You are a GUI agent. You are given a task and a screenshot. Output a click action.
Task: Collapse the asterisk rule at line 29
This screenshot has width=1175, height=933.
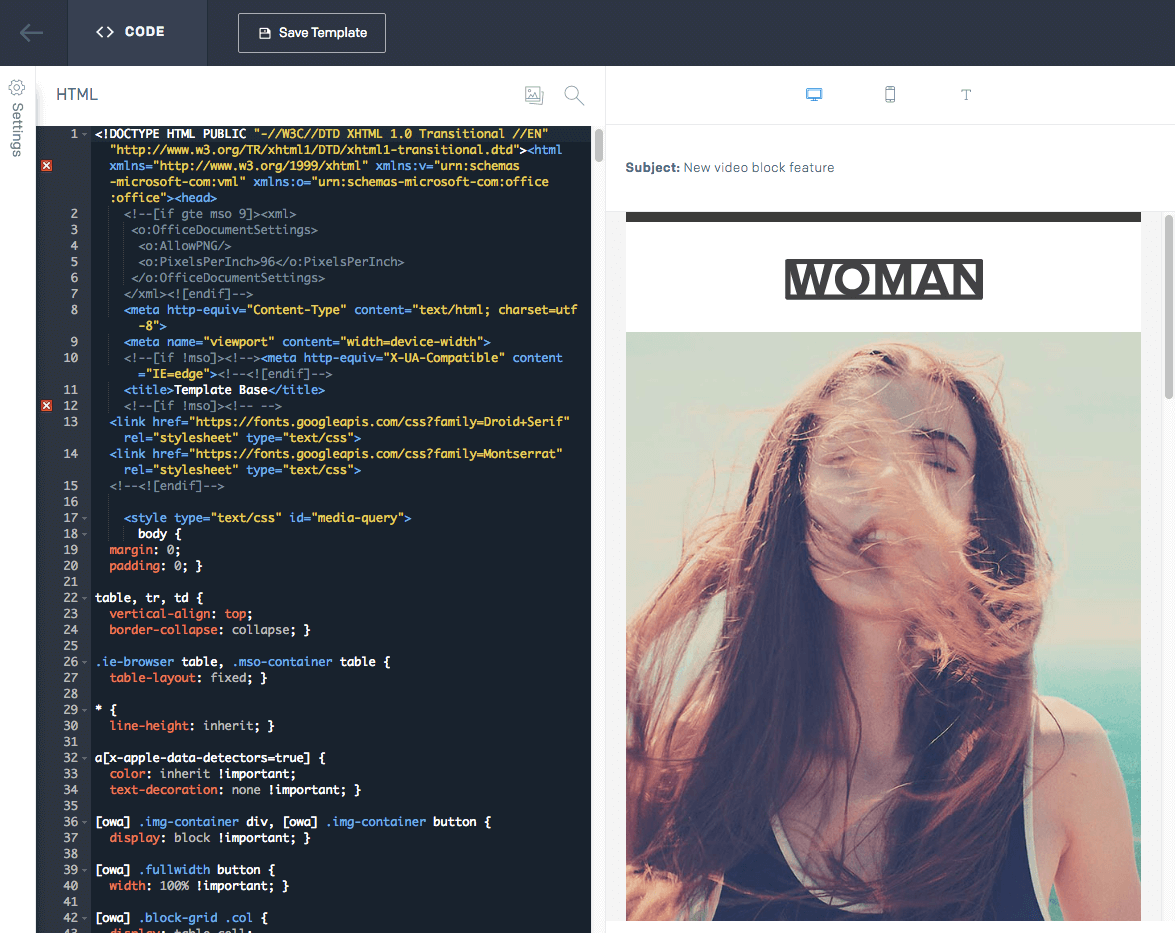point(85,710)
